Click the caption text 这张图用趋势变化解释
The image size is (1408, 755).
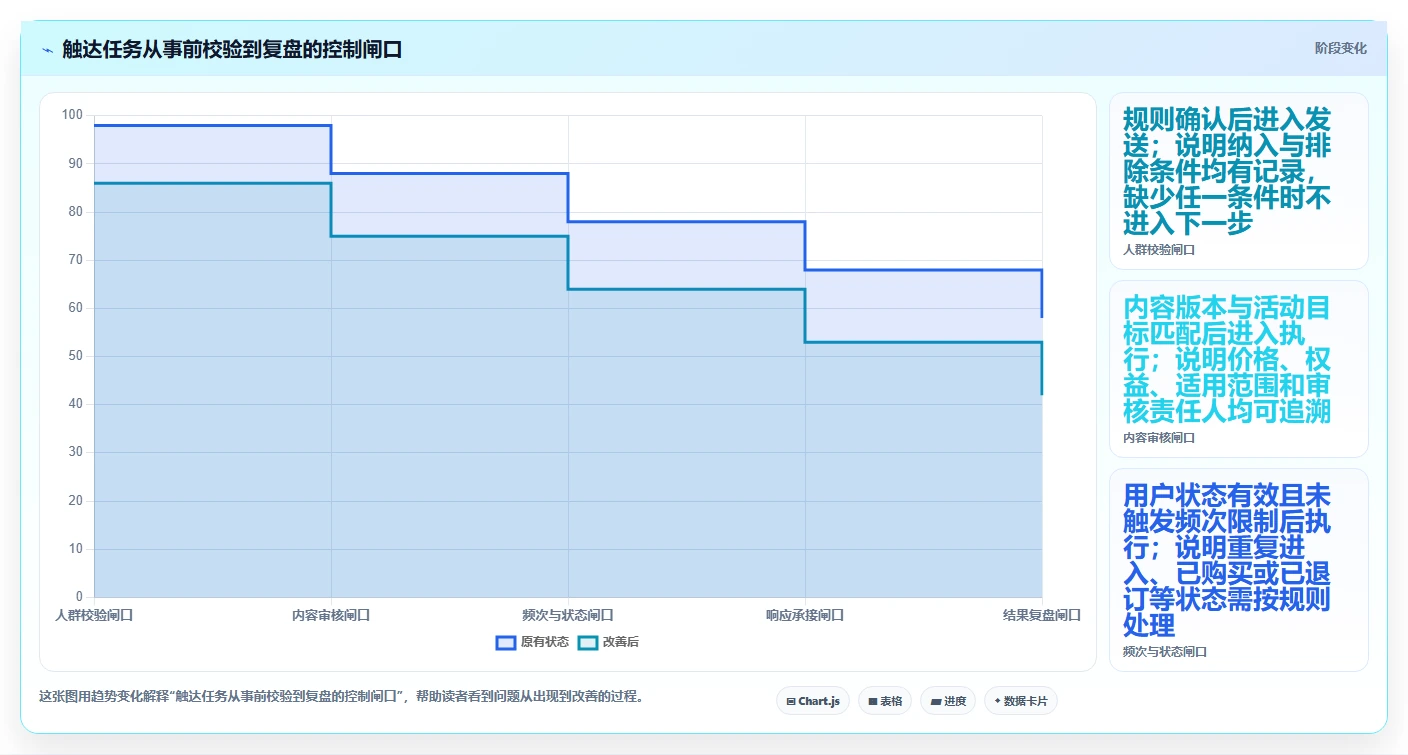pos(104,696)
